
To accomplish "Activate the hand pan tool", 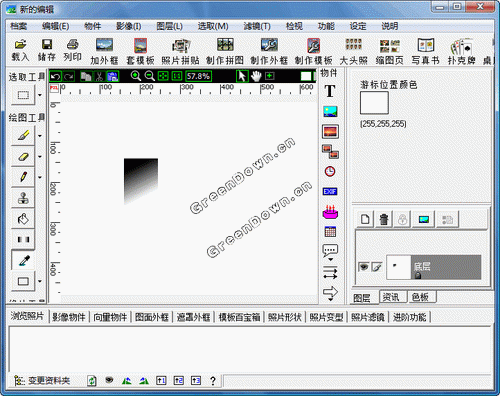I will (x=256, y=76).
